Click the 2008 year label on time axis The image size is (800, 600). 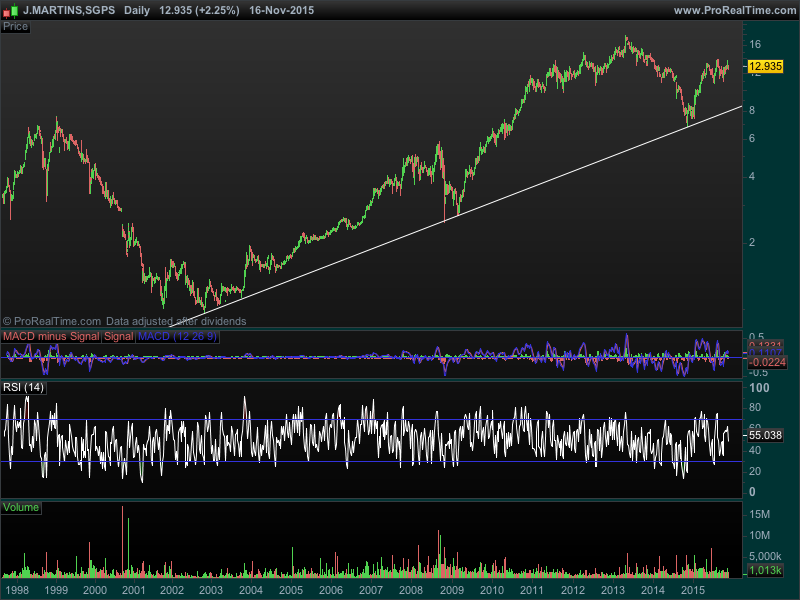(411, 590)
